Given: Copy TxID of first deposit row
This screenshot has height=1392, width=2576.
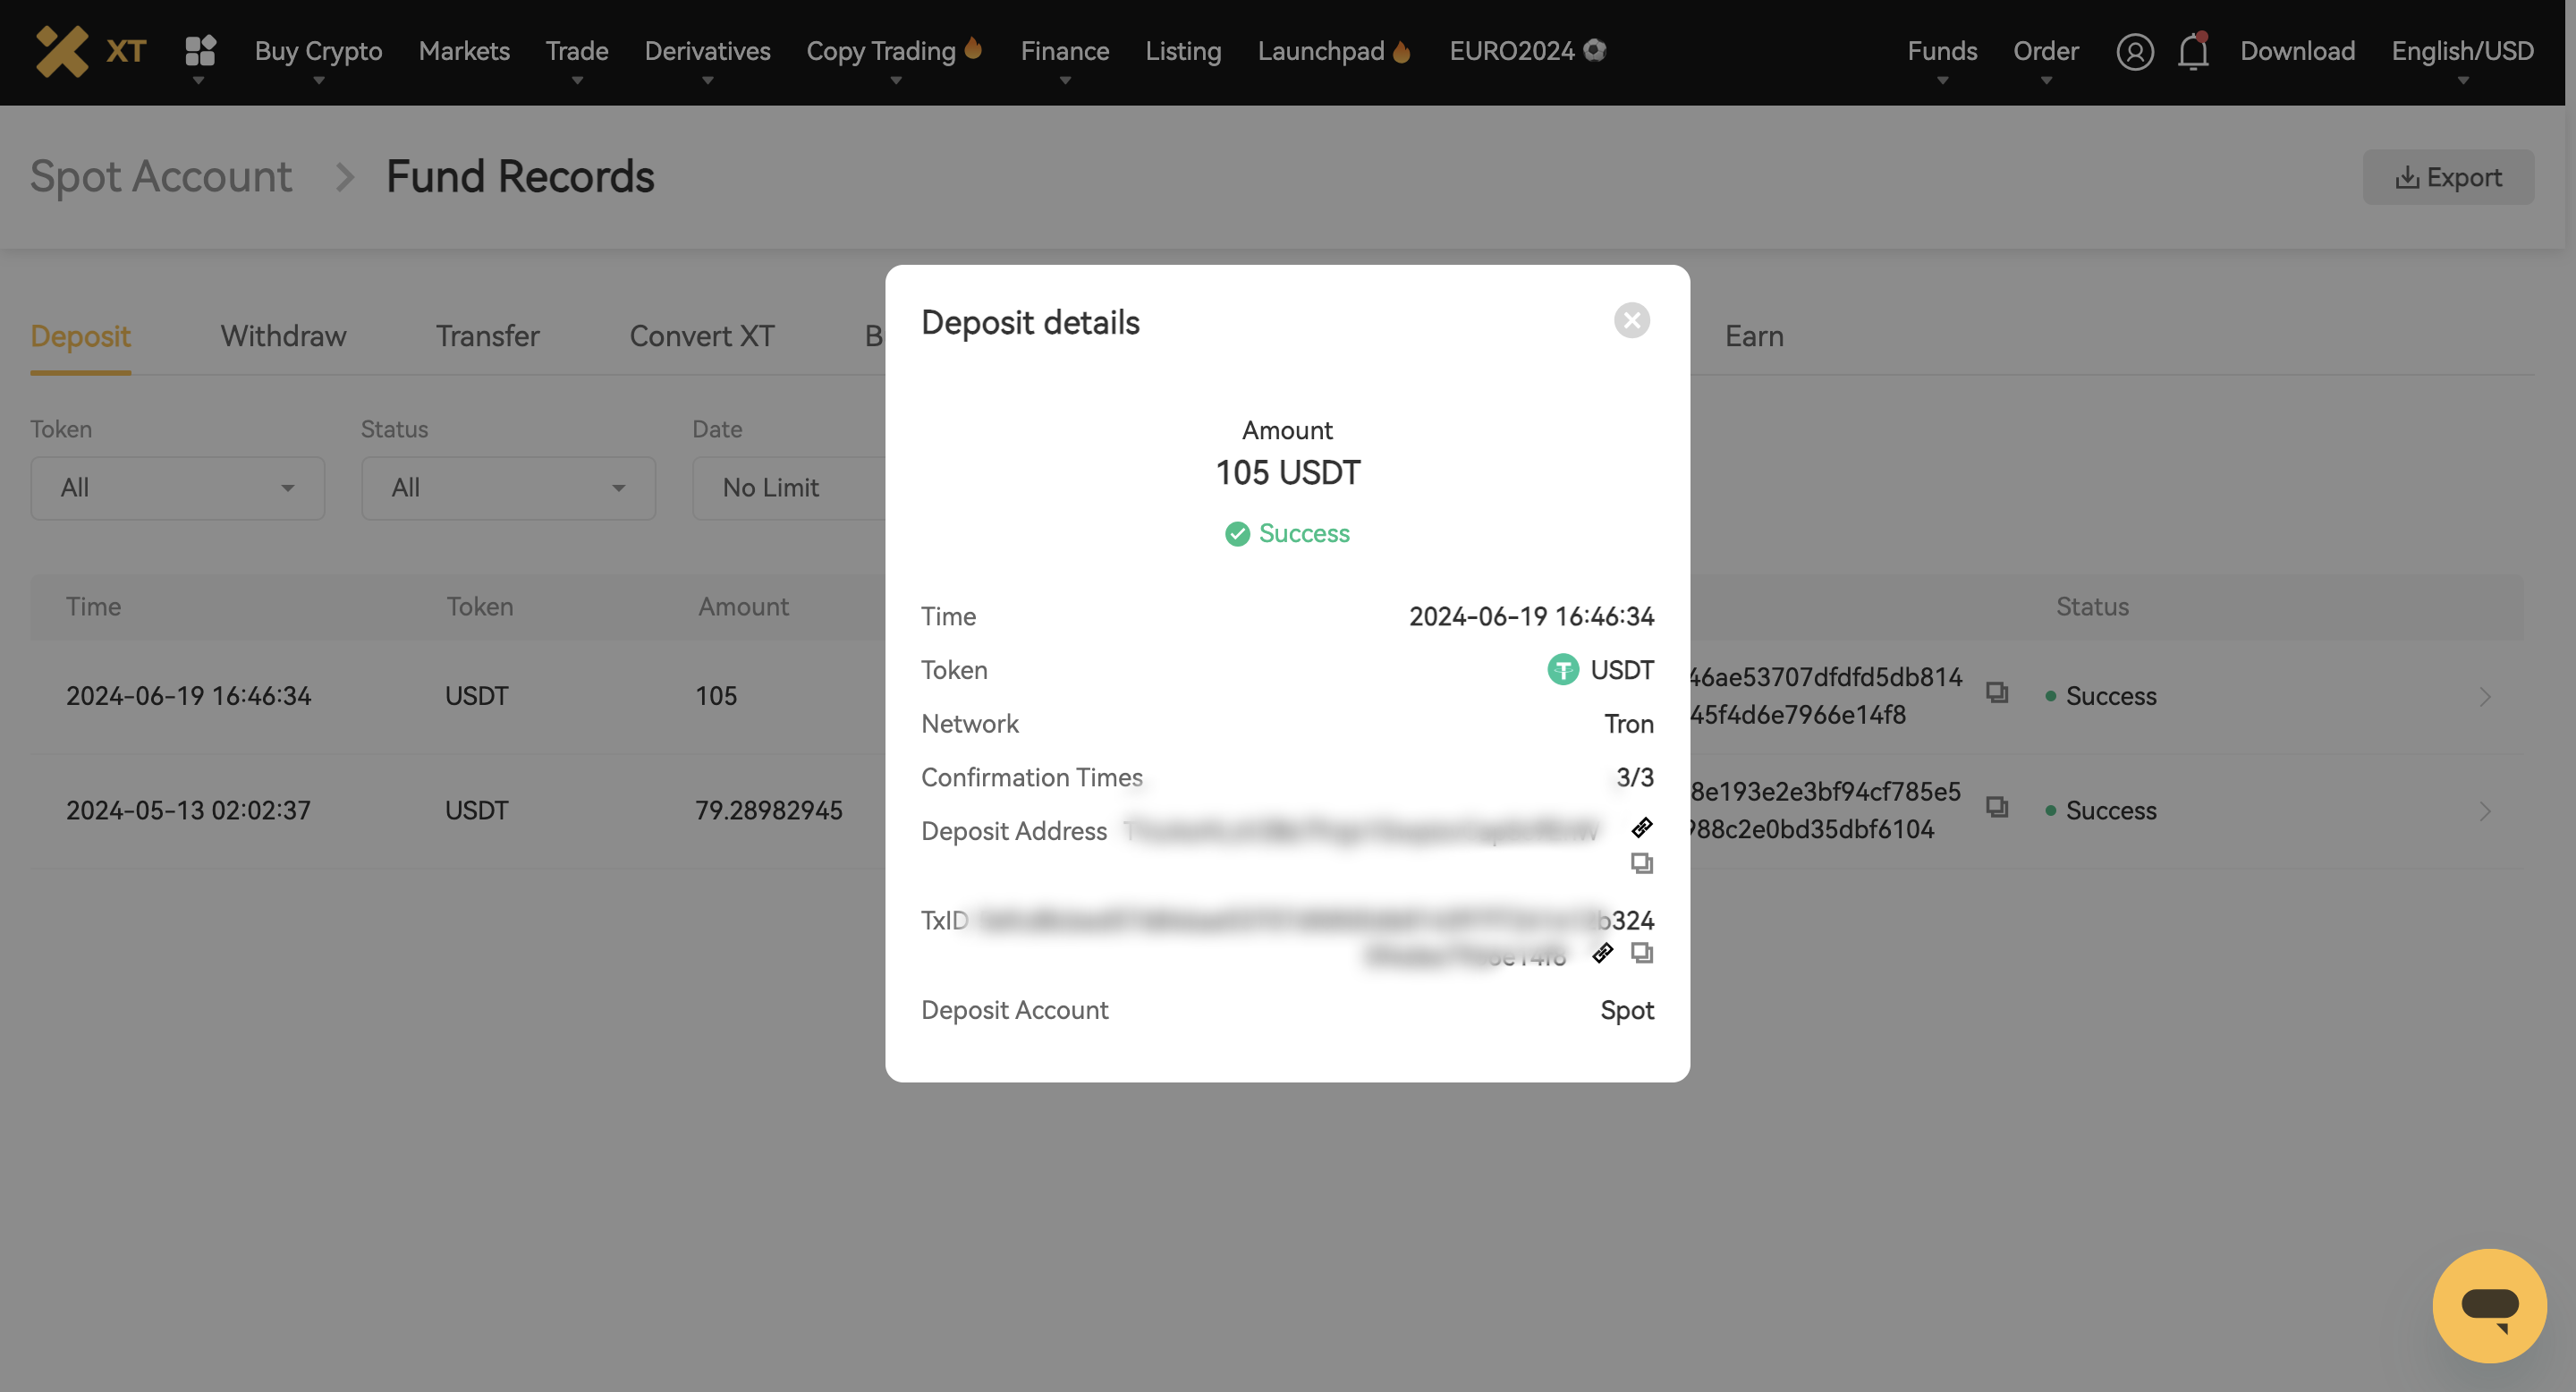Looking at the screenshot, I should click(1996, 692).
